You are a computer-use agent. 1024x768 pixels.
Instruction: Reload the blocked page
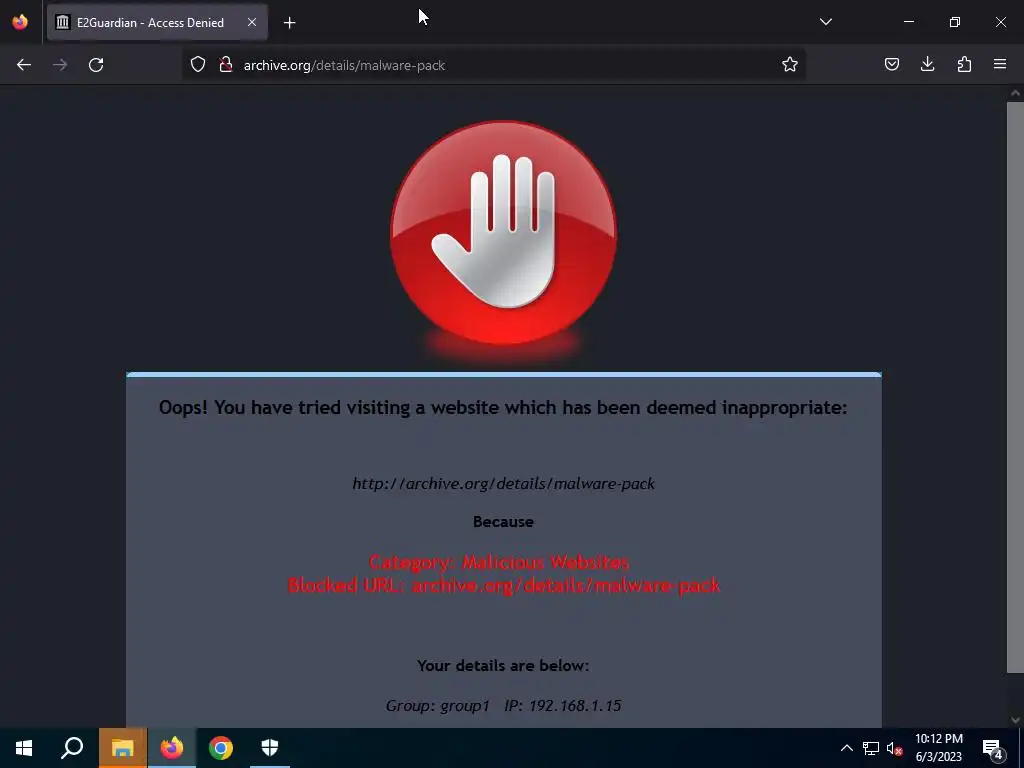[x=96, y=65]
